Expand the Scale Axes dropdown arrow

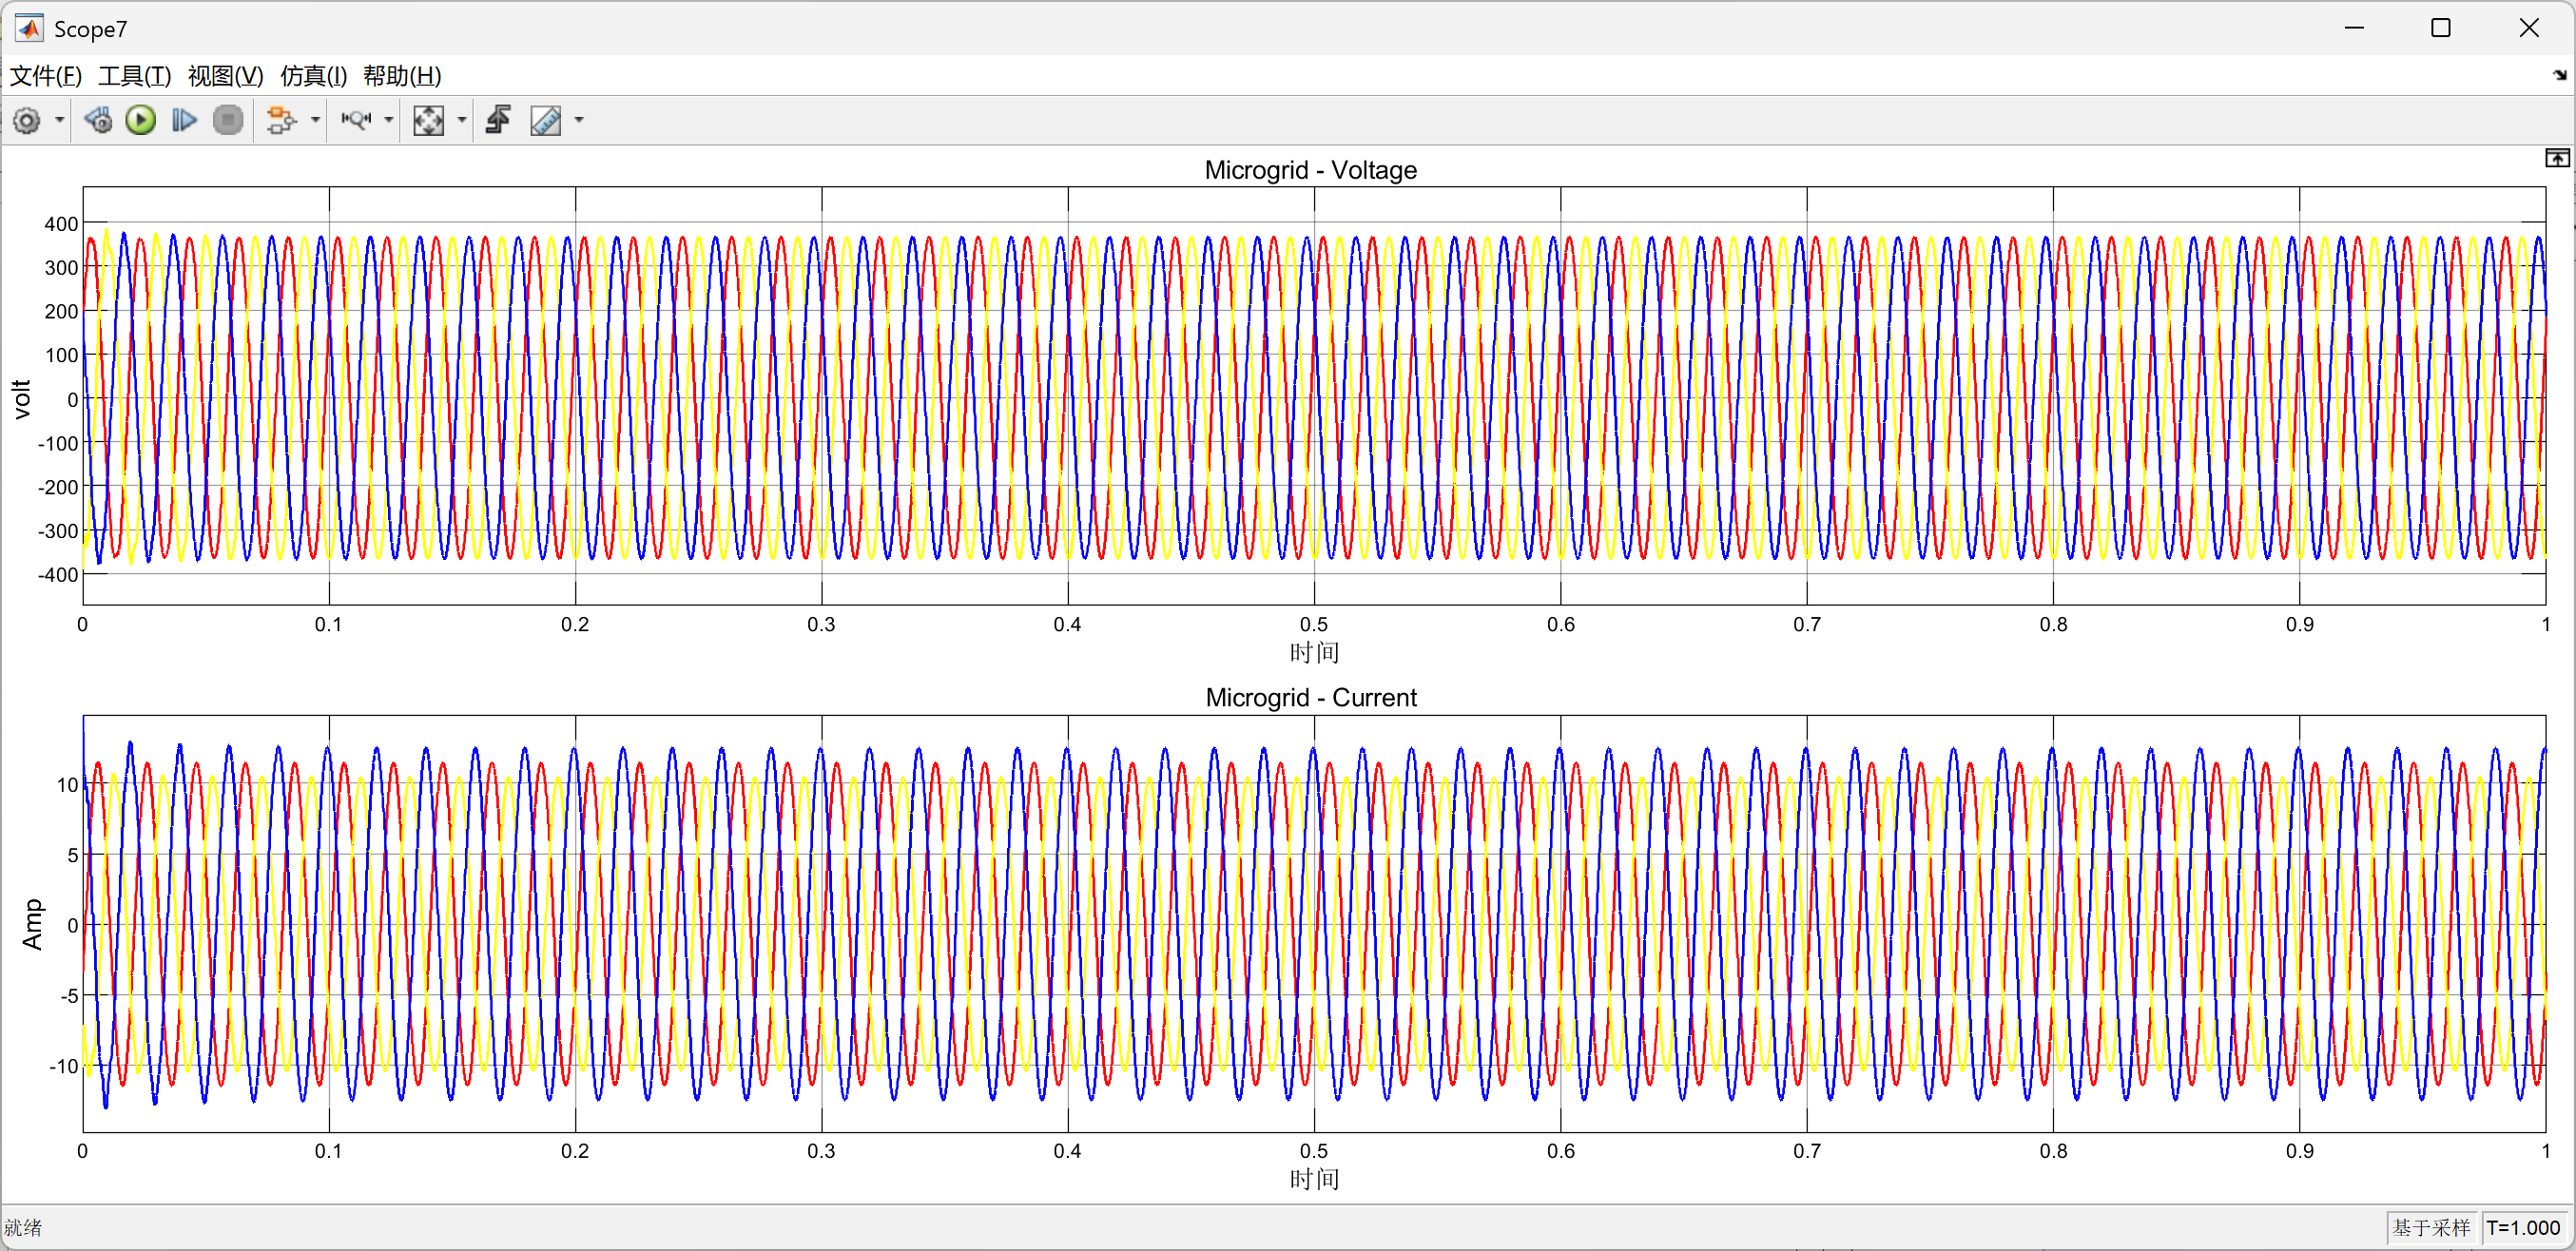click(x=462, y=121)
